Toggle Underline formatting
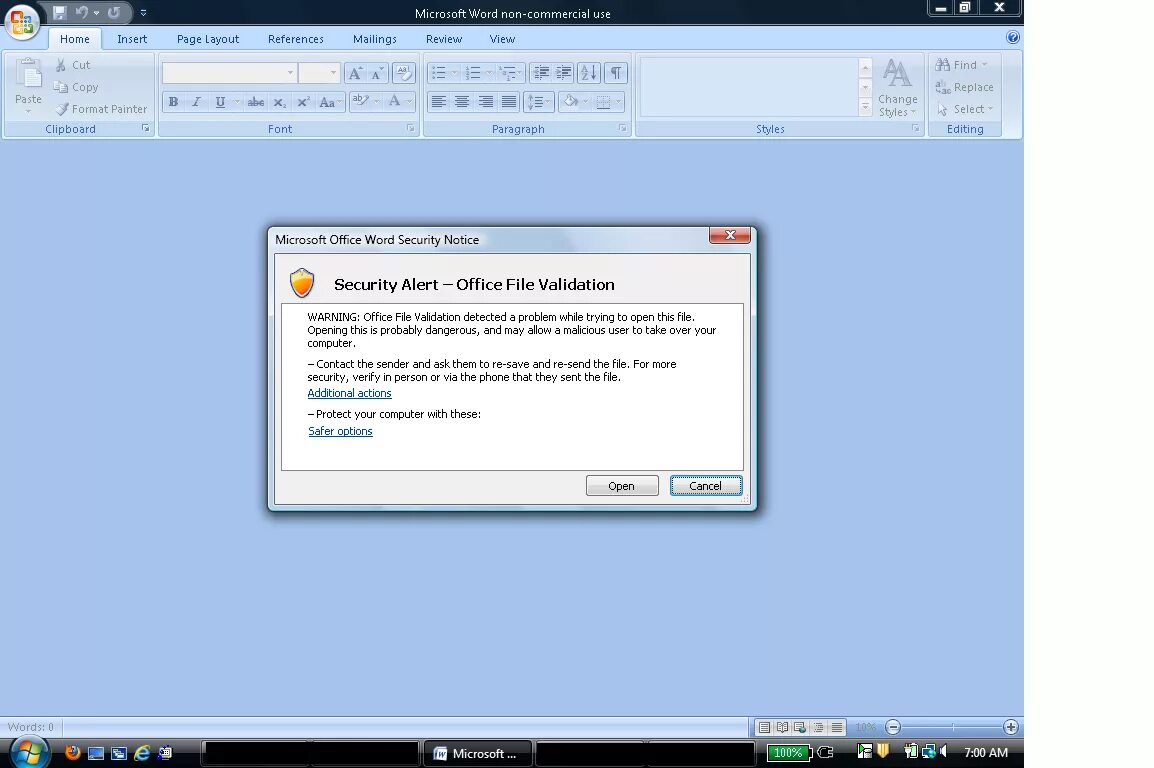The image size is (1154, 768). pos(219,102)
